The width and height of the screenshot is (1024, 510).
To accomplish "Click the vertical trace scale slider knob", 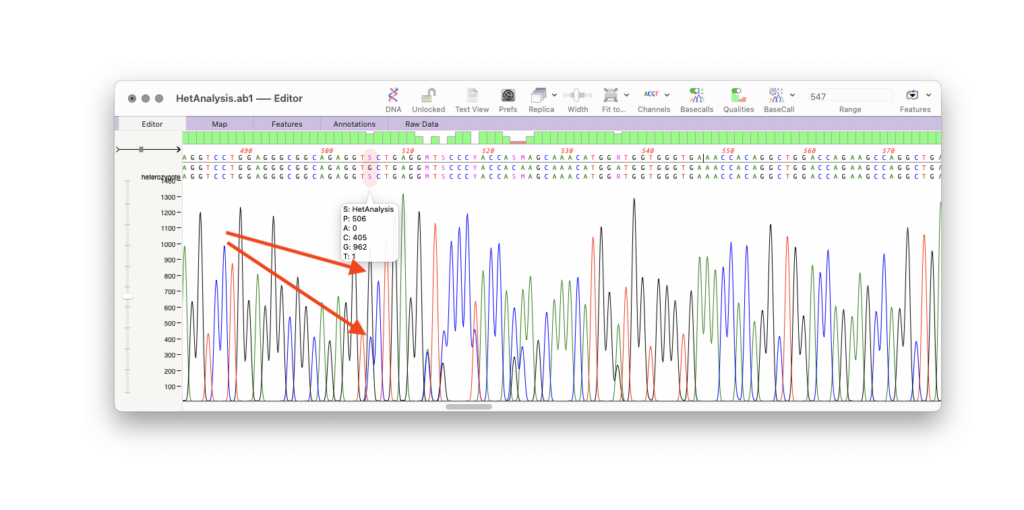I will [x=127, y=296].
